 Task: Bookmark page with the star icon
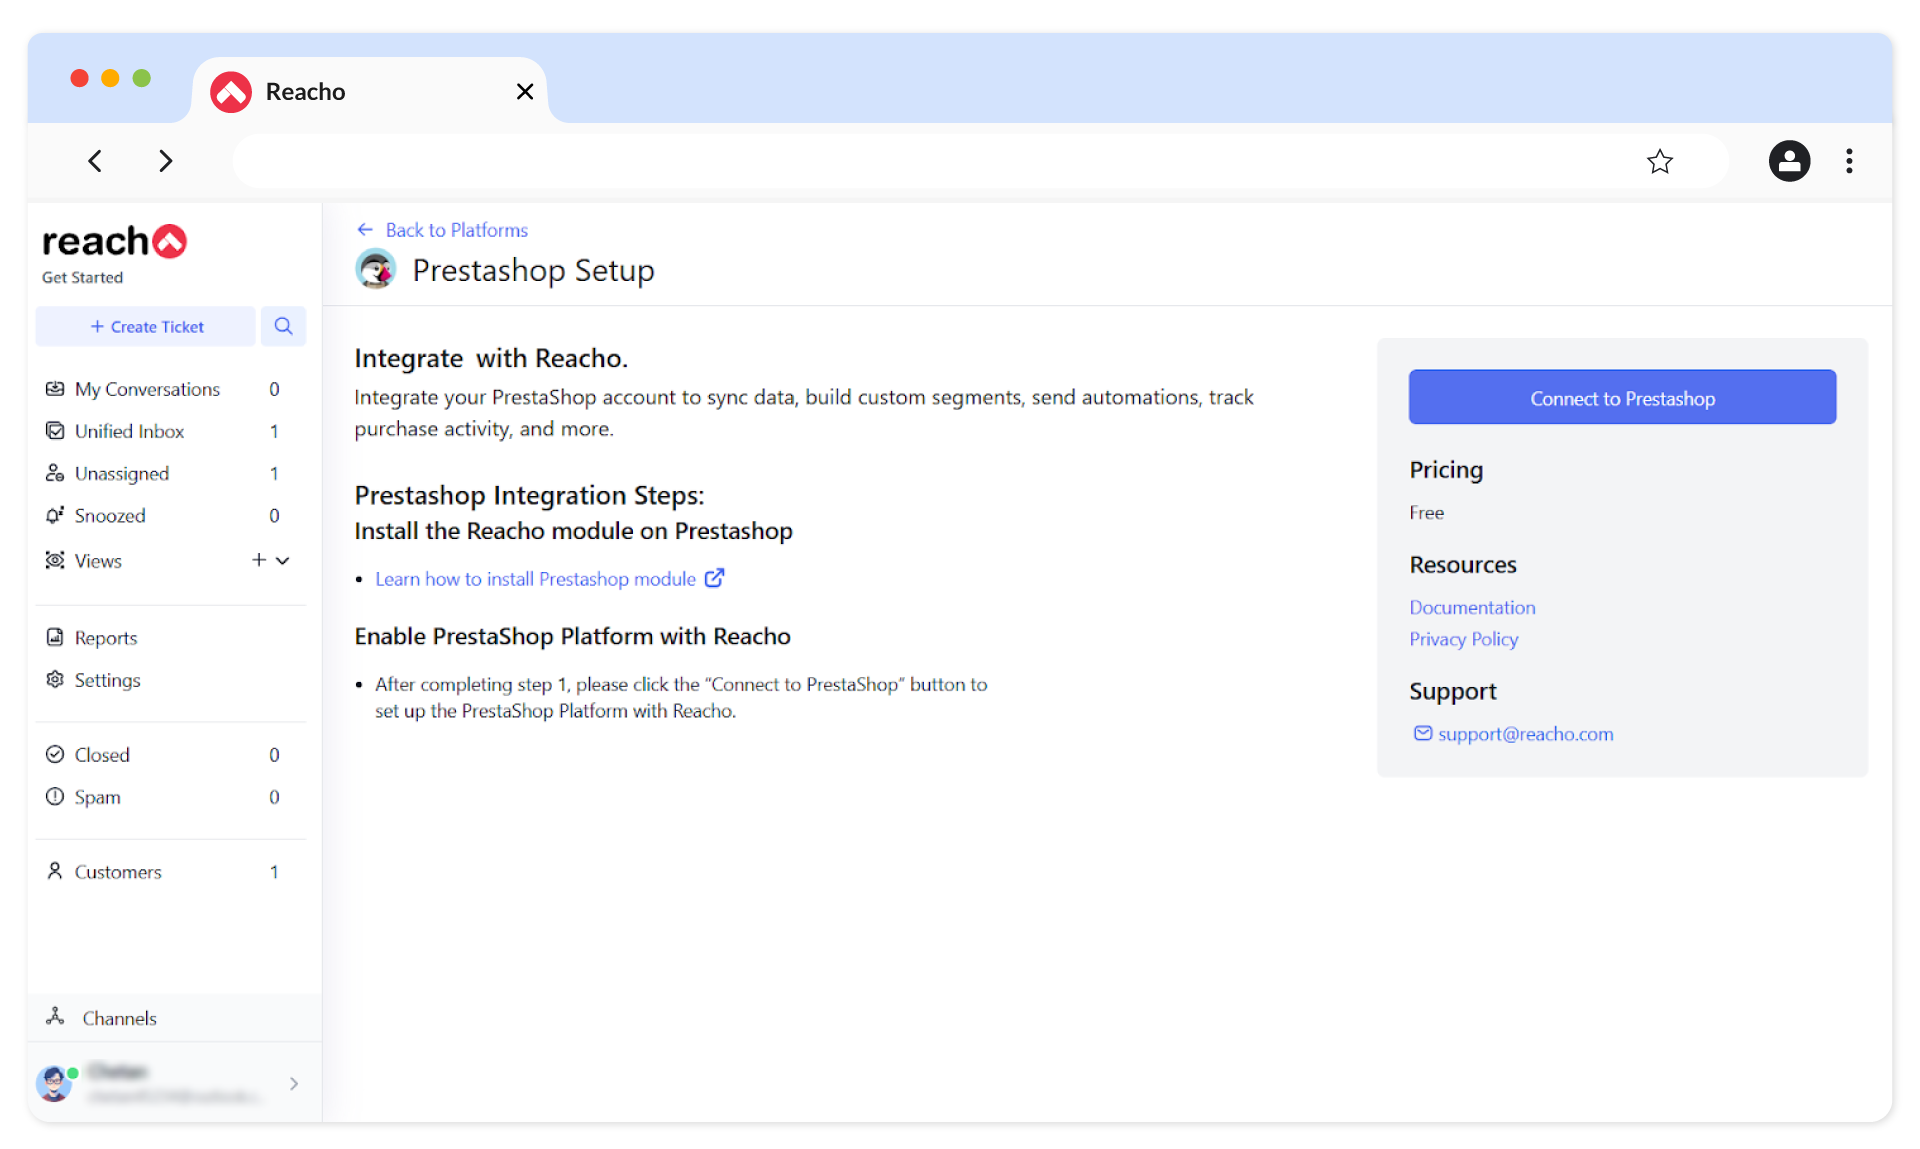1659,161
